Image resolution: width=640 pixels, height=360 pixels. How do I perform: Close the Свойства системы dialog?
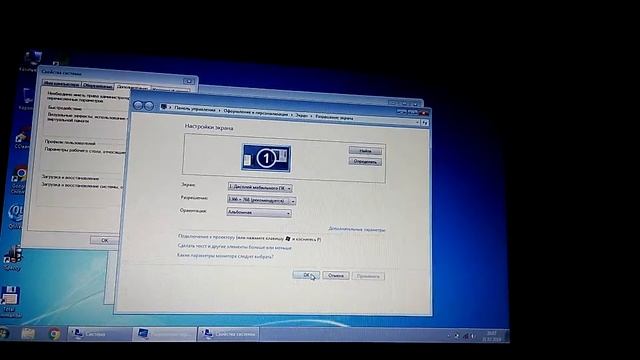point(188,81)
